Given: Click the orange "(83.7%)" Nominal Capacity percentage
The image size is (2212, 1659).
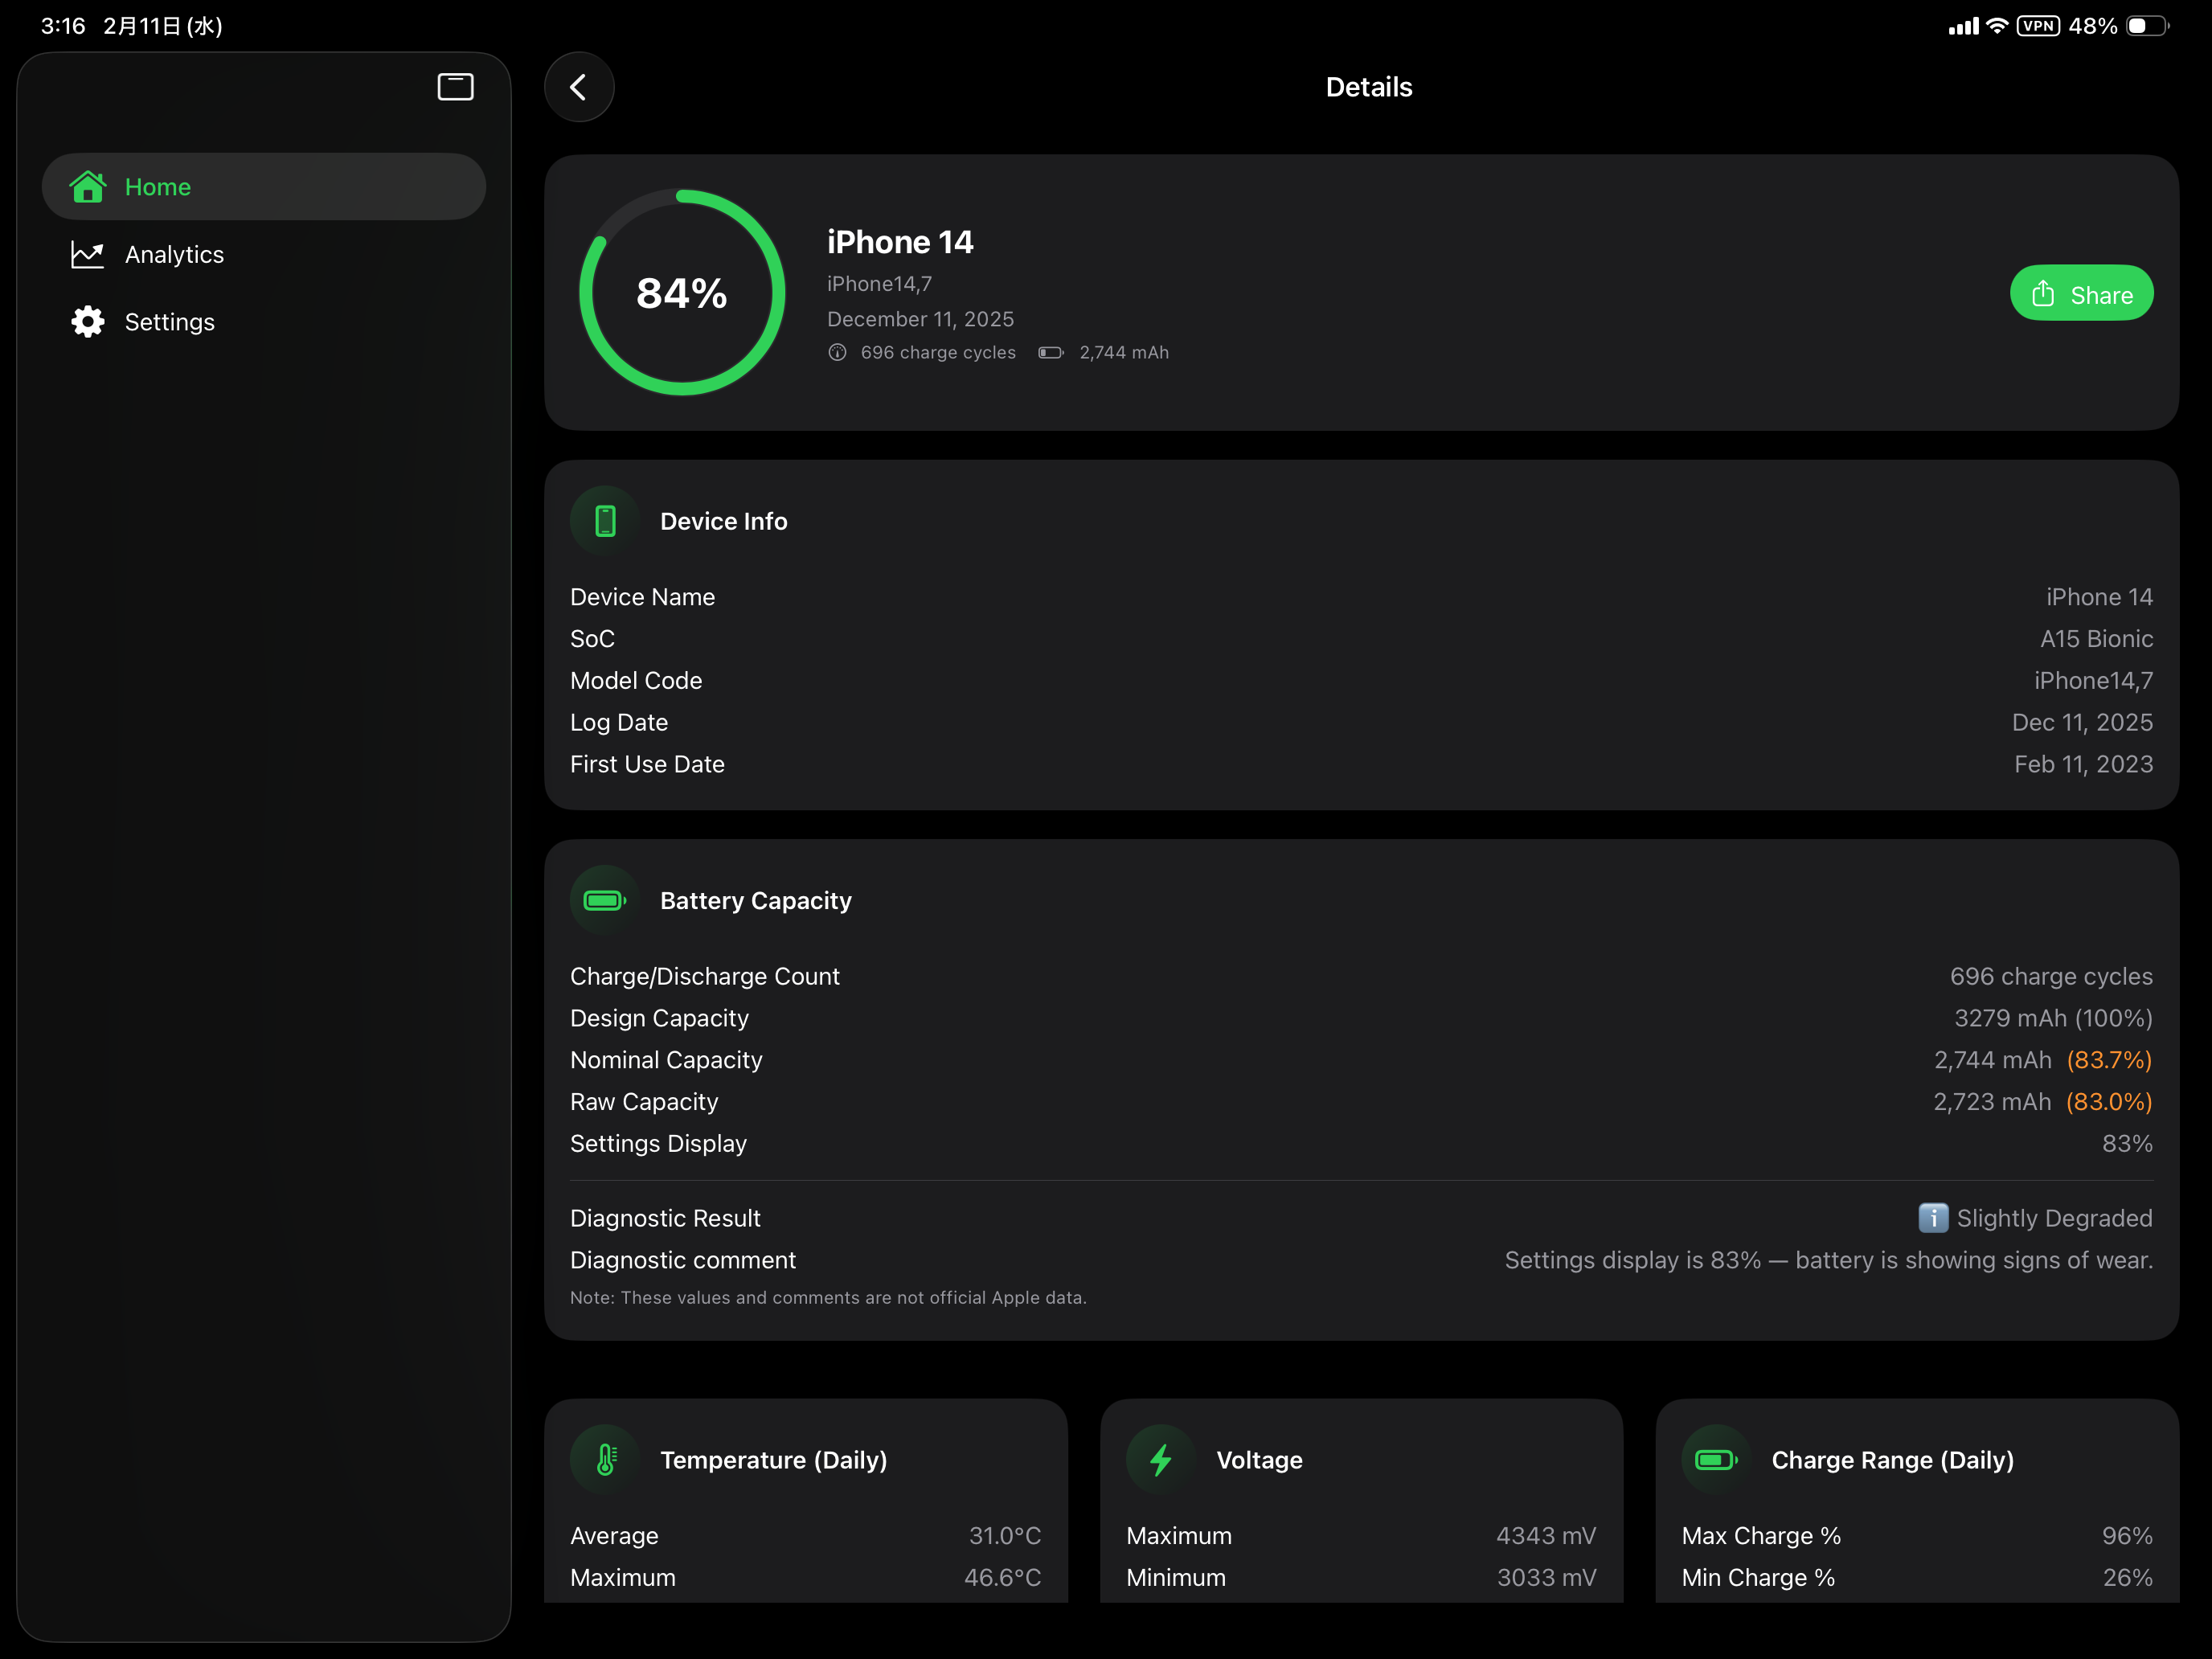Looking at the screenshot, I should click(x=2109, y=1060).
